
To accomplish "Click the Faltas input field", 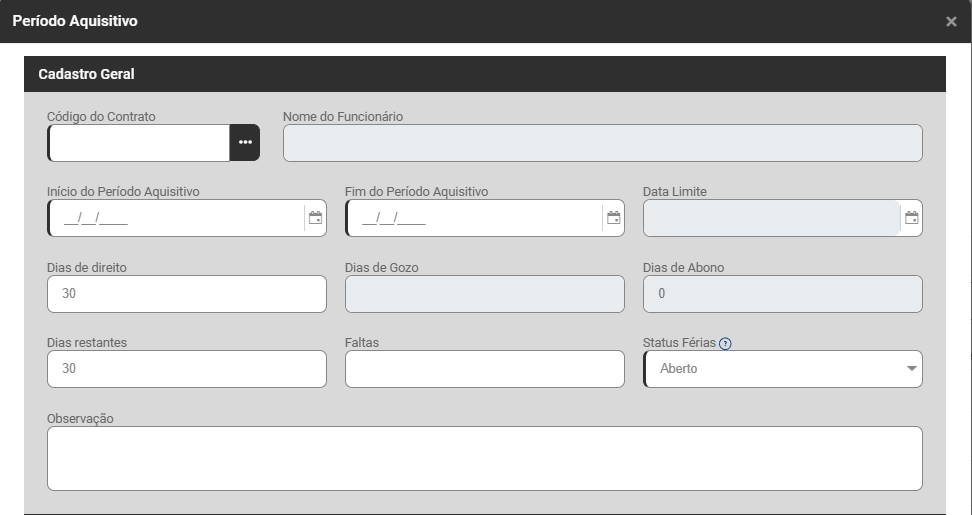I will pos(484,369).
